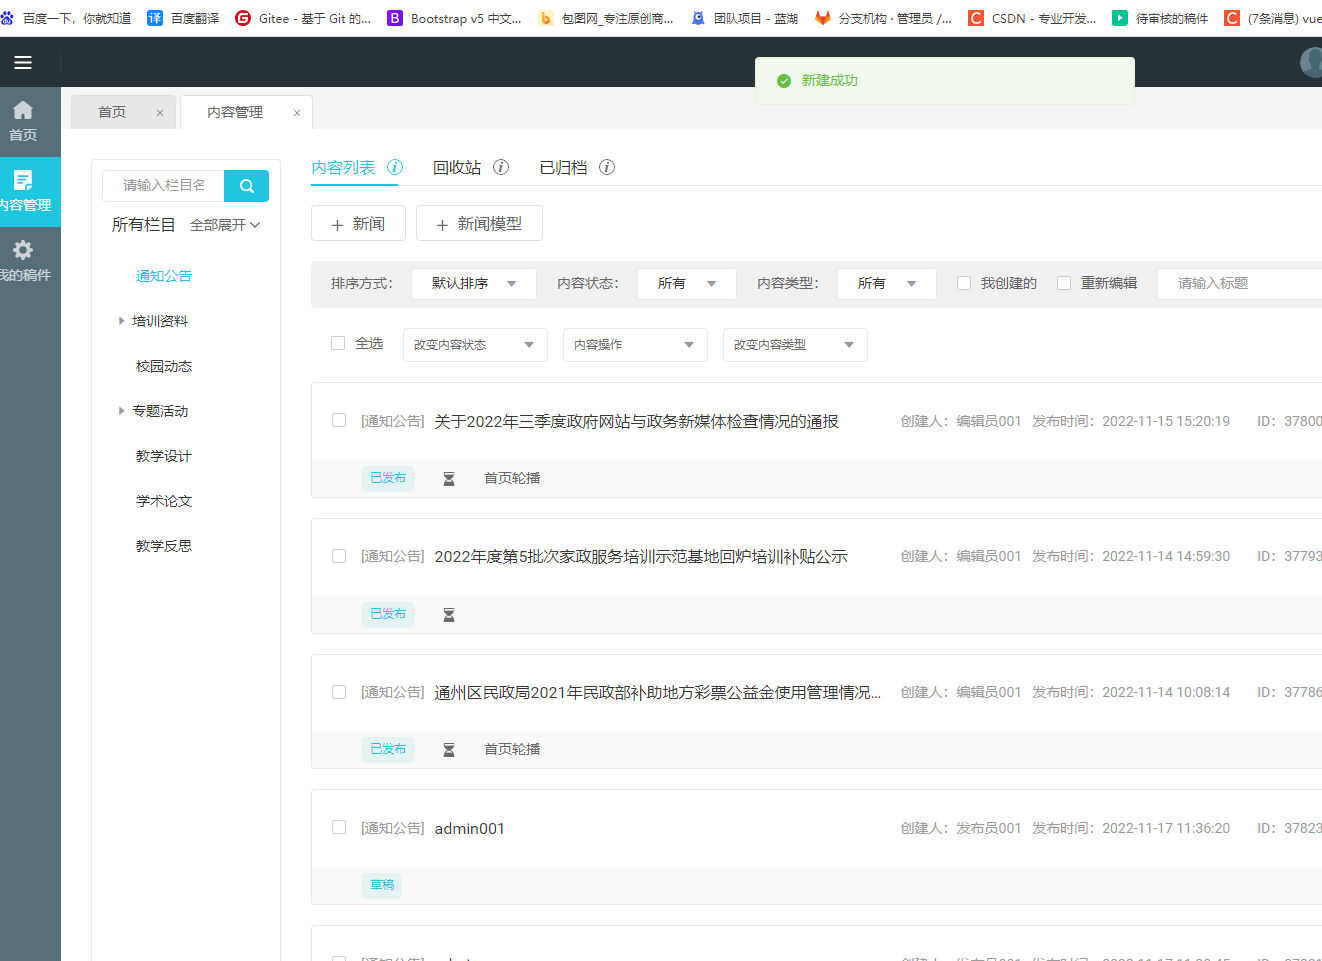Open 首页 home icon in sidebar

(x=23, y=111)
